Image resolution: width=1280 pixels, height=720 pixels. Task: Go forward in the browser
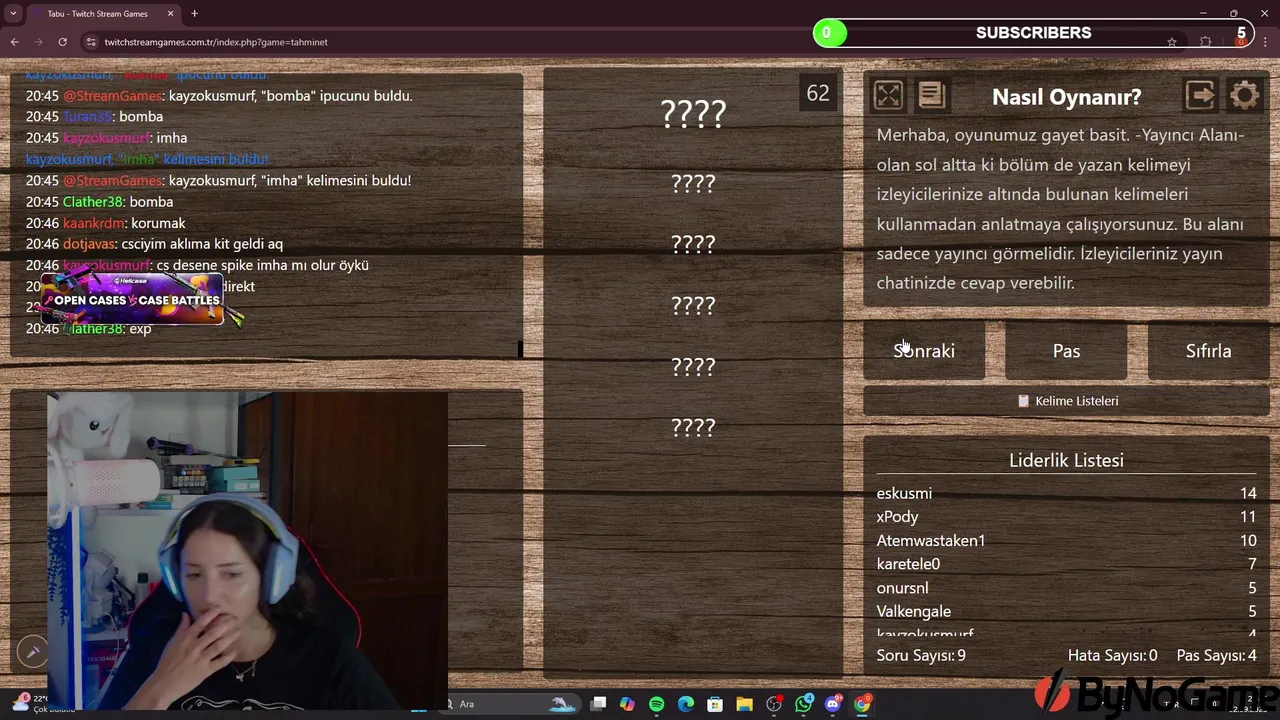tap(38, 42)
